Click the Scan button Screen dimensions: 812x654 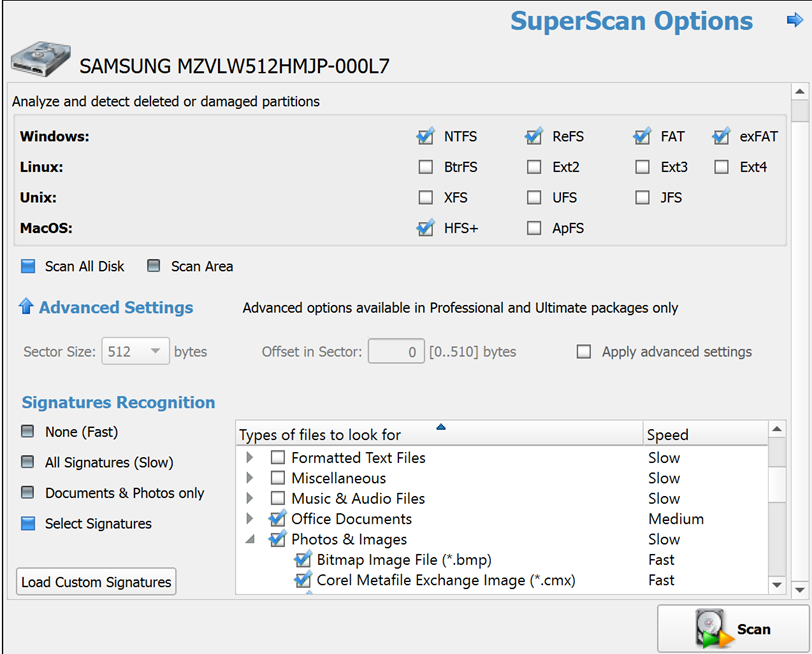click(x=733, y=629)
